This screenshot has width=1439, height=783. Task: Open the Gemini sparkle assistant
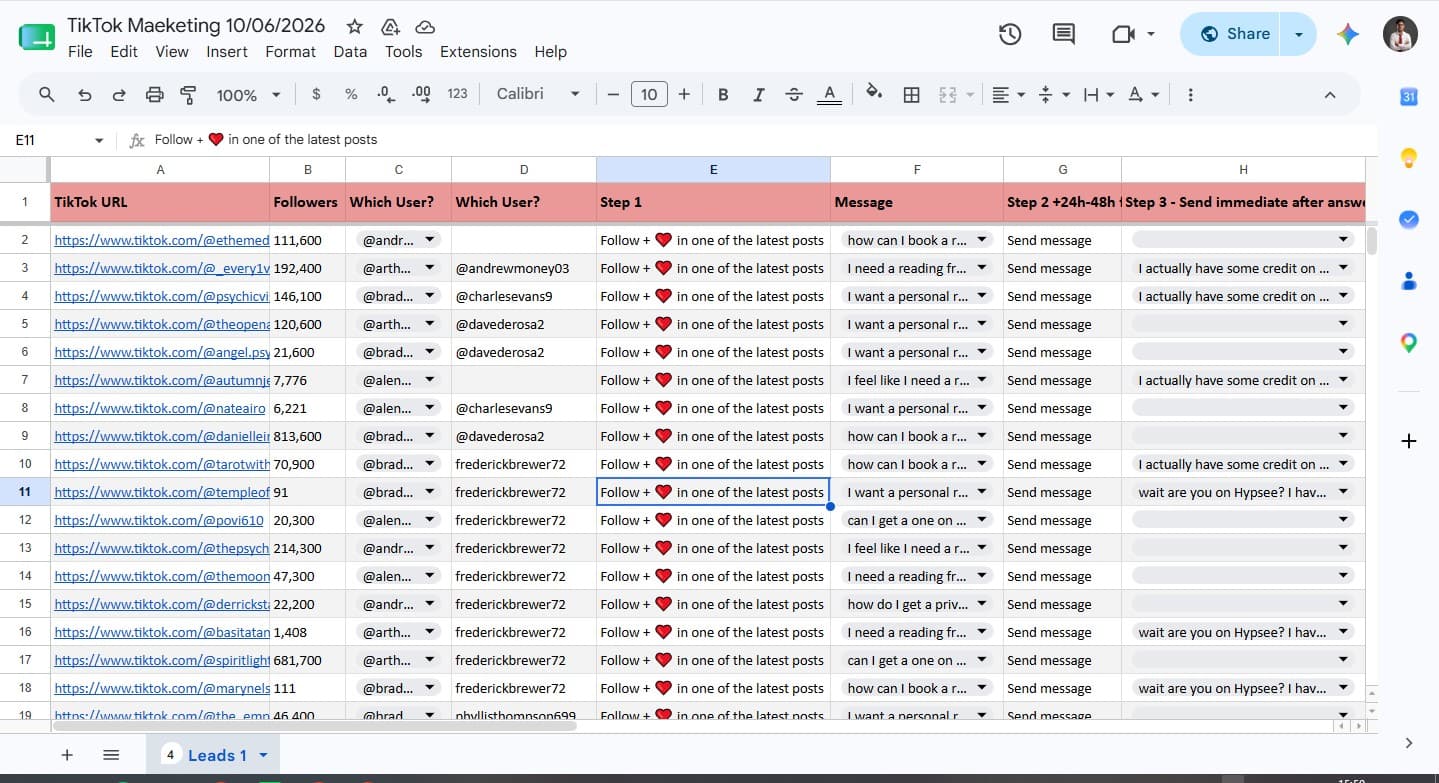tap(1348, 34)
